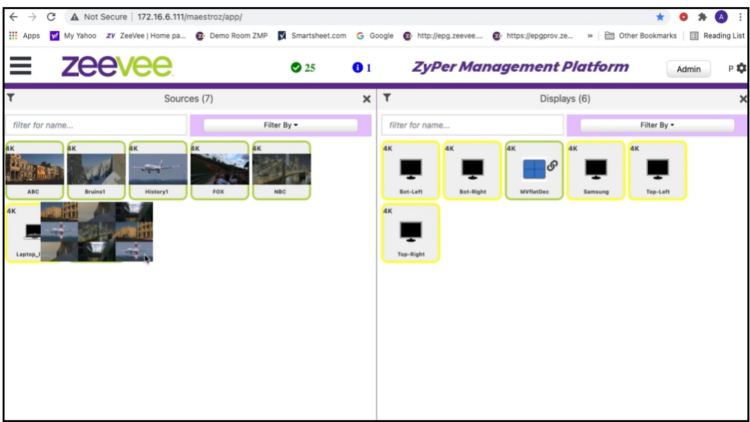
Task: Select the History1 source thumbnail
Action: click(158, 170)
